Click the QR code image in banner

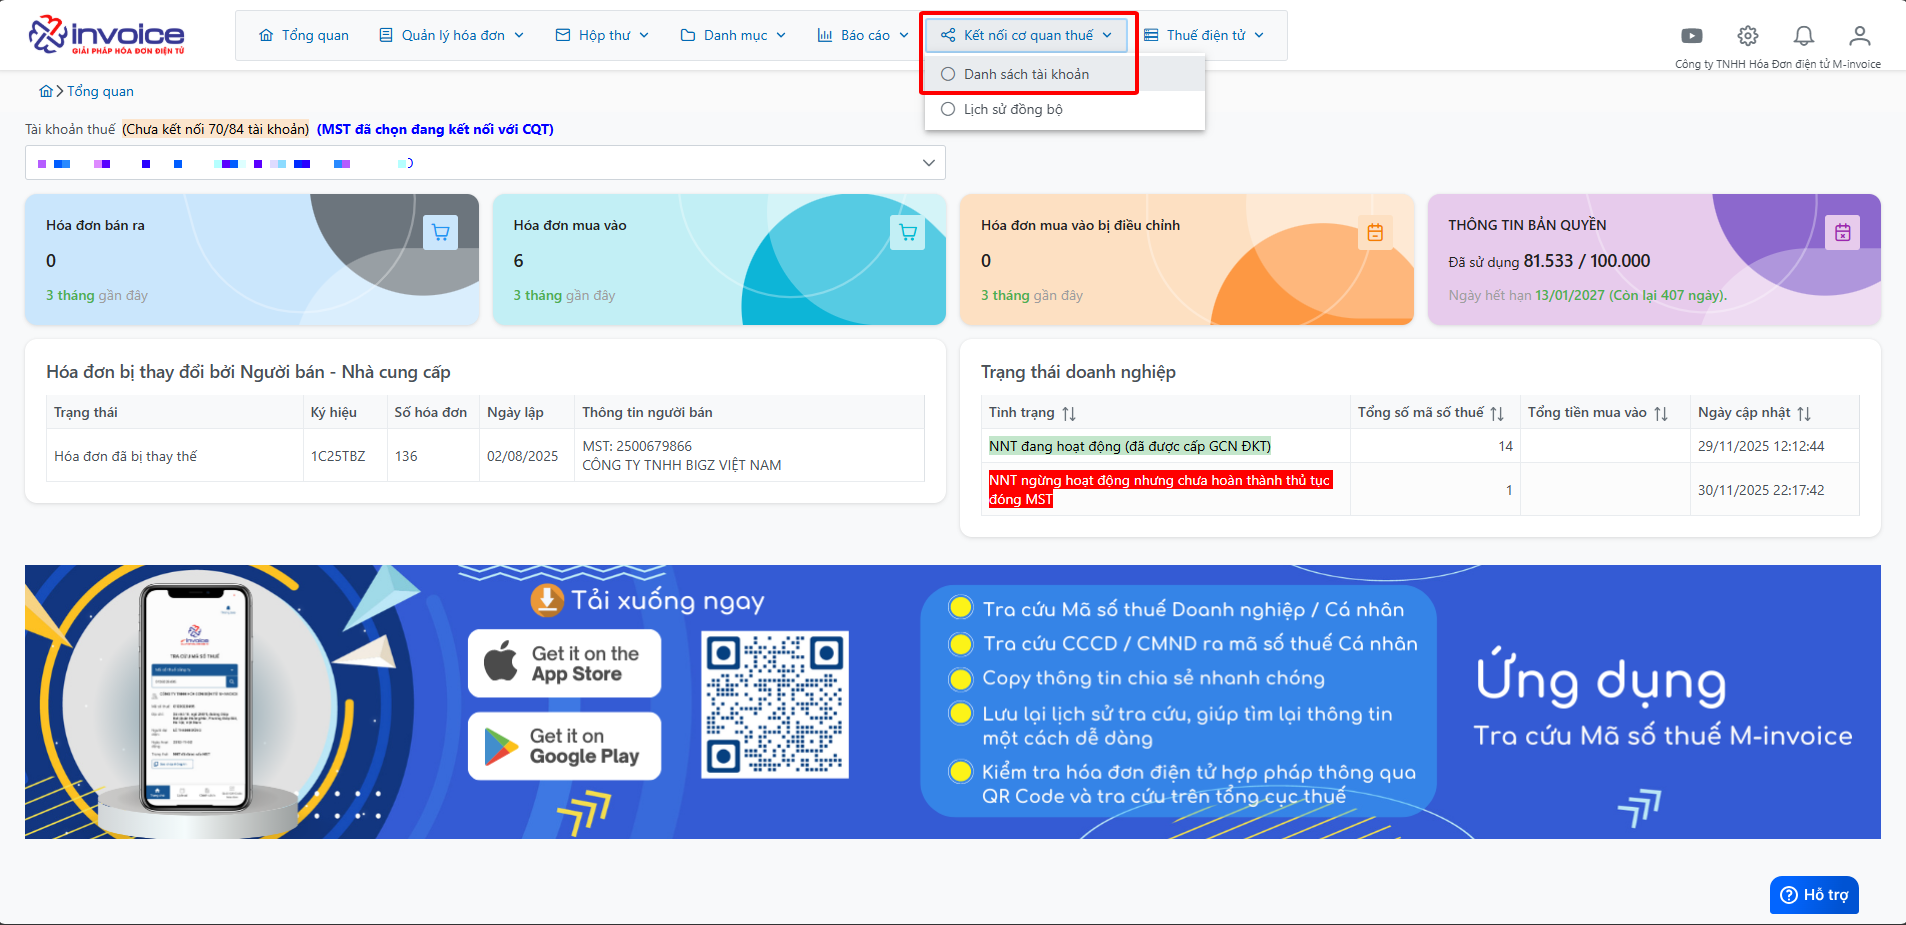[x=774, y=704]
